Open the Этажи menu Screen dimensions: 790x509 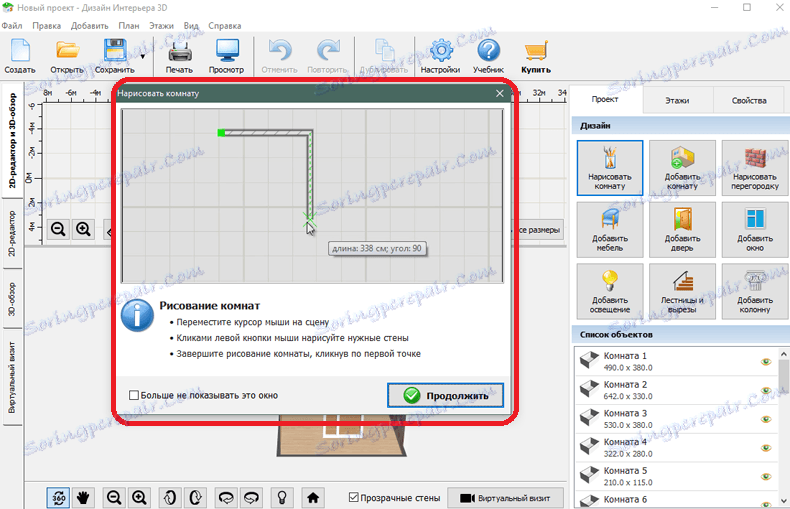pyautogui.click(x=161, y=26)
